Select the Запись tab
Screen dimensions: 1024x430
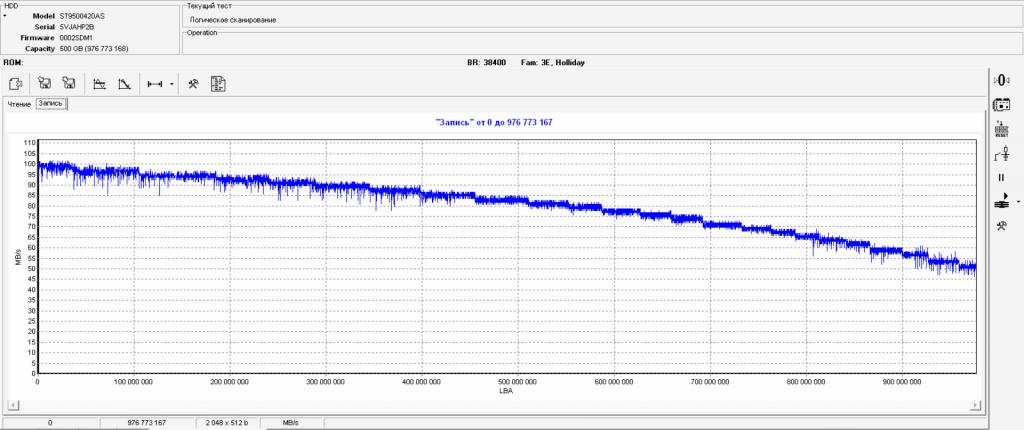click(50, 103)
